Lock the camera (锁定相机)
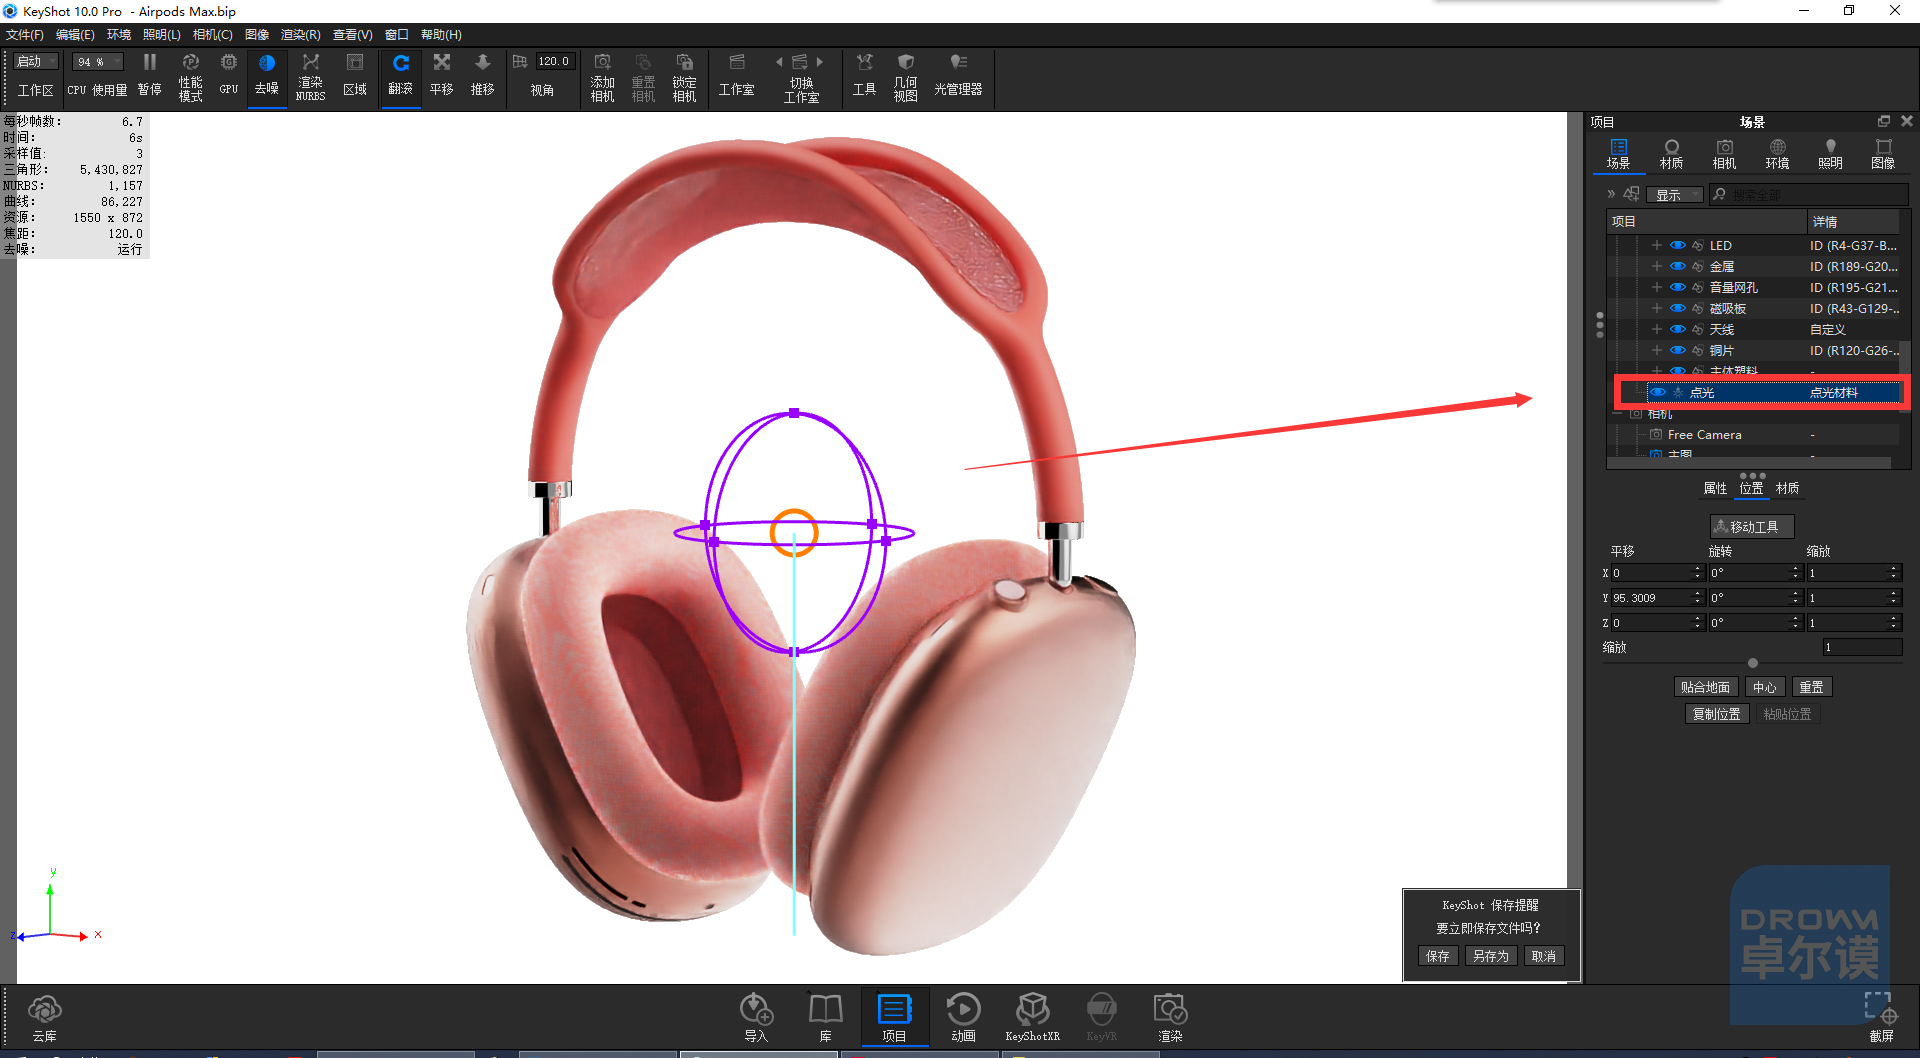1920x1058 pixels. (x=684, y=76)
